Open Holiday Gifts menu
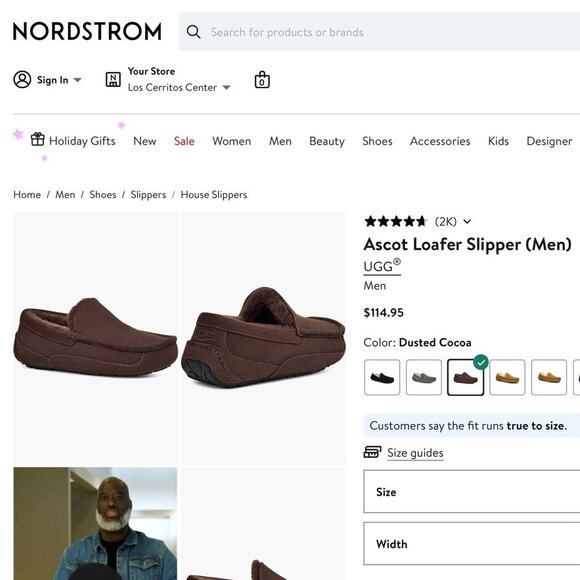This screenshot has width=580, height=580. click(82, 141)
